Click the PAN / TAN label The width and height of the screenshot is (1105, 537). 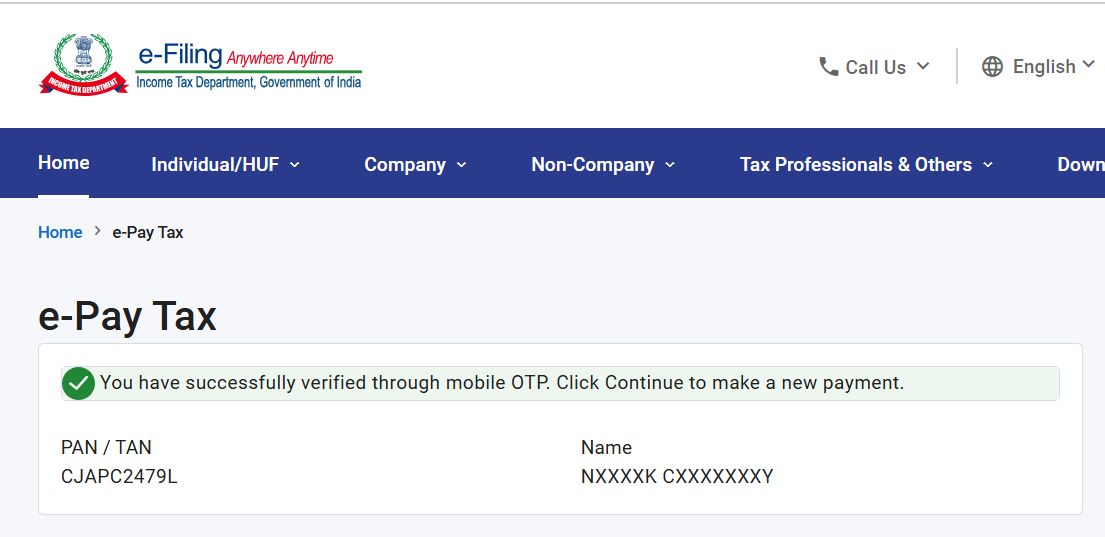[x=106, y=448]
